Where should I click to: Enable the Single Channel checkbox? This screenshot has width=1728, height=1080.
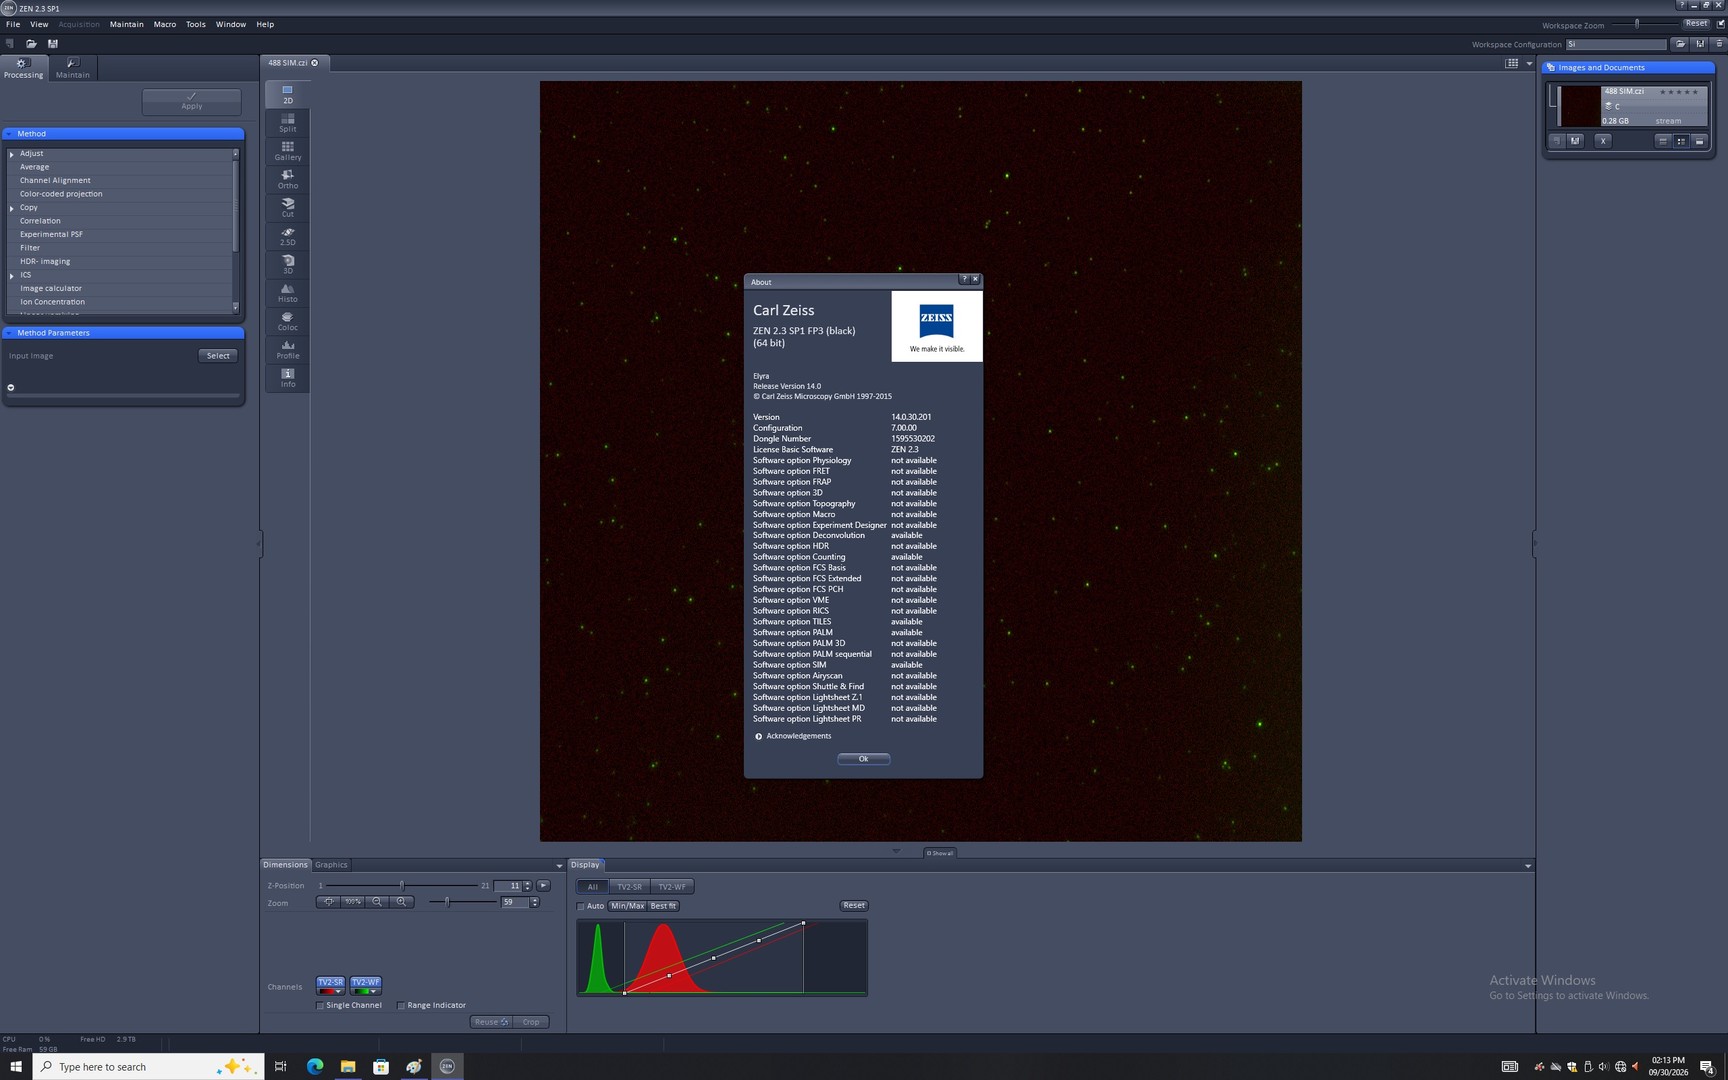(320, 1006)
